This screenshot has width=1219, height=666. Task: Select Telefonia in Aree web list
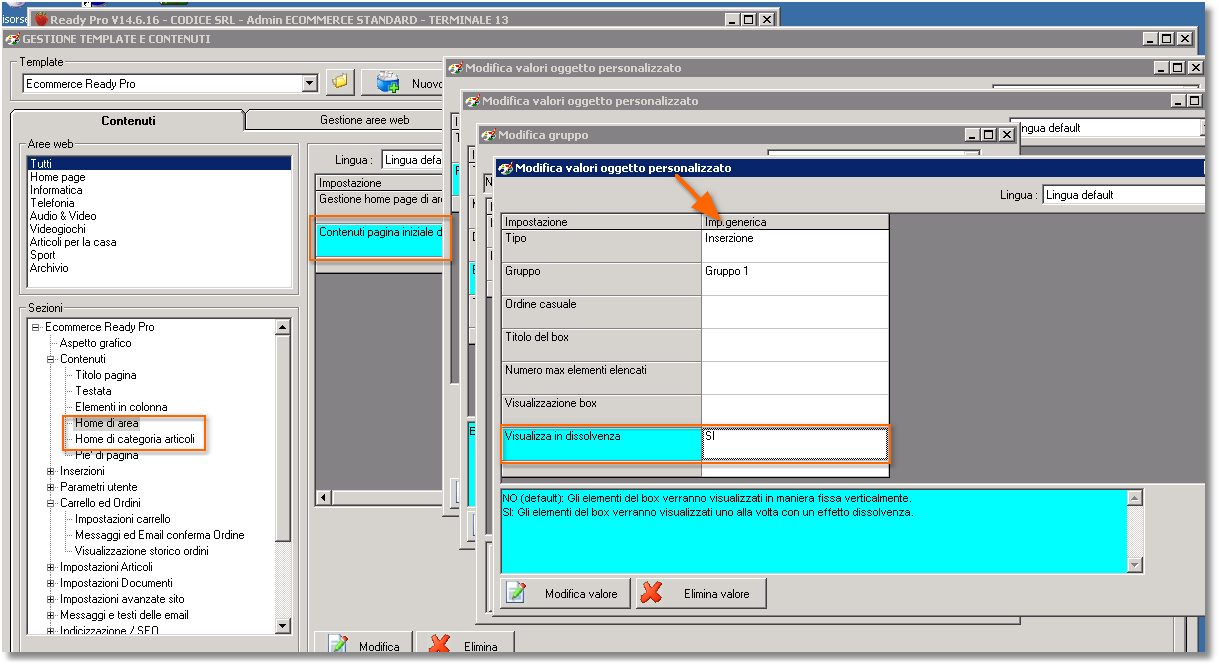(x=52, y=203)
